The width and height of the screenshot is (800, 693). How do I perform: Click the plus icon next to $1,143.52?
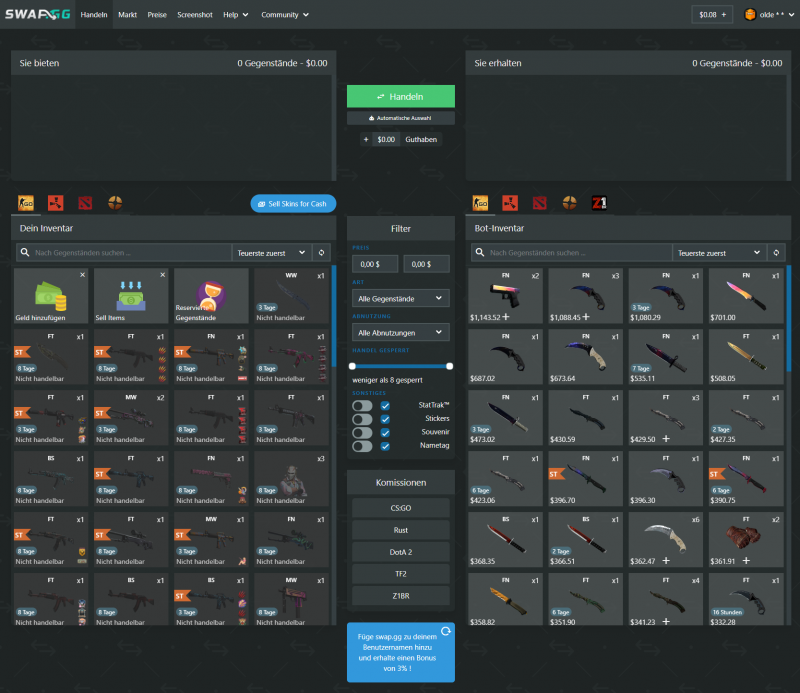(x=506, y=317)
